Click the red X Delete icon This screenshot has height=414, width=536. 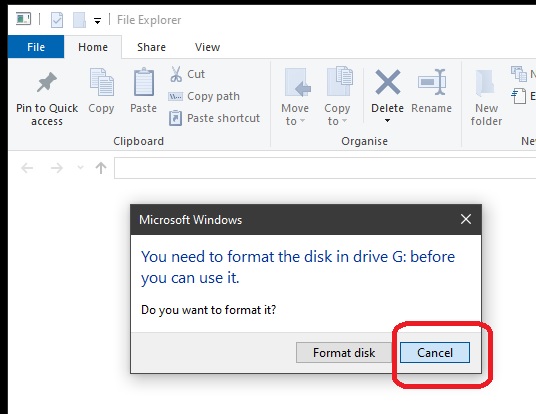pyautogui.click(x=388, y=82)
